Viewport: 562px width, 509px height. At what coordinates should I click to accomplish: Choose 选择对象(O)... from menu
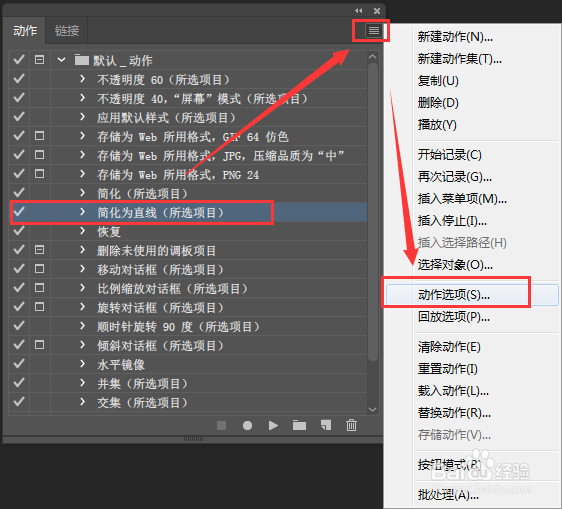[x=455, y=265]
